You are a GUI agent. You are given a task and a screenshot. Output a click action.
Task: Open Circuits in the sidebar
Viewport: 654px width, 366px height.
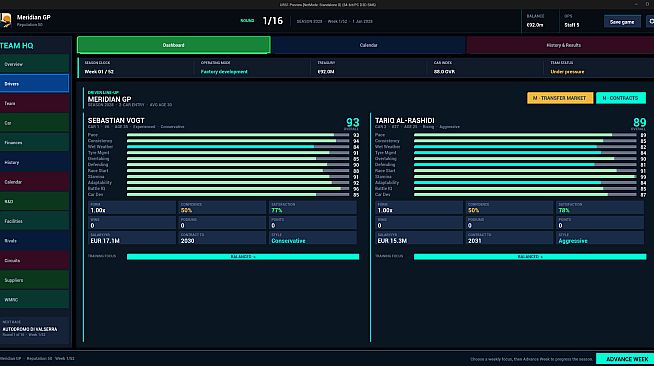[x=35, y=261]
